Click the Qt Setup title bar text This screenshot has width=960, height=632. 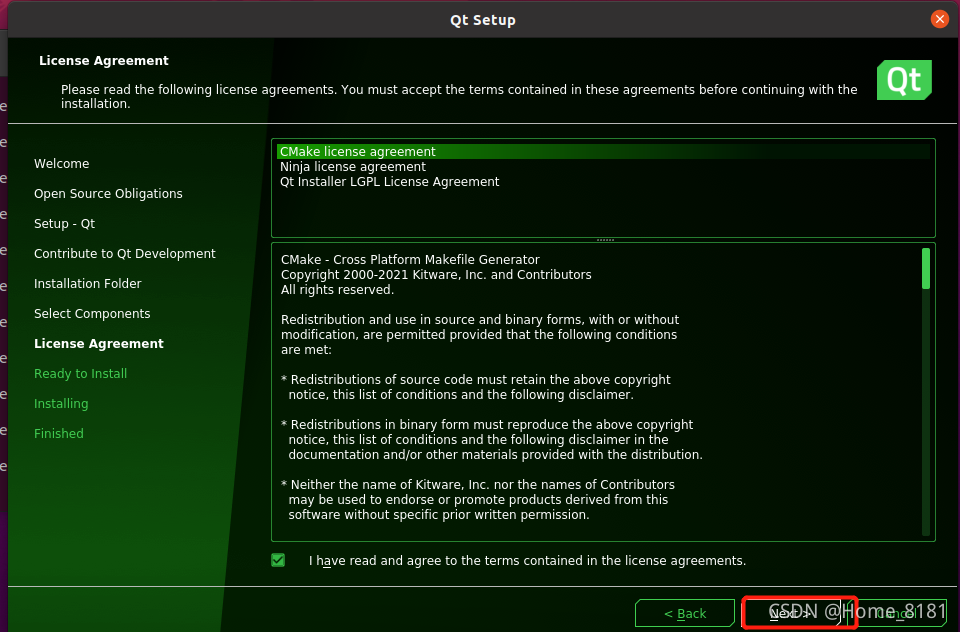[482, 20]
